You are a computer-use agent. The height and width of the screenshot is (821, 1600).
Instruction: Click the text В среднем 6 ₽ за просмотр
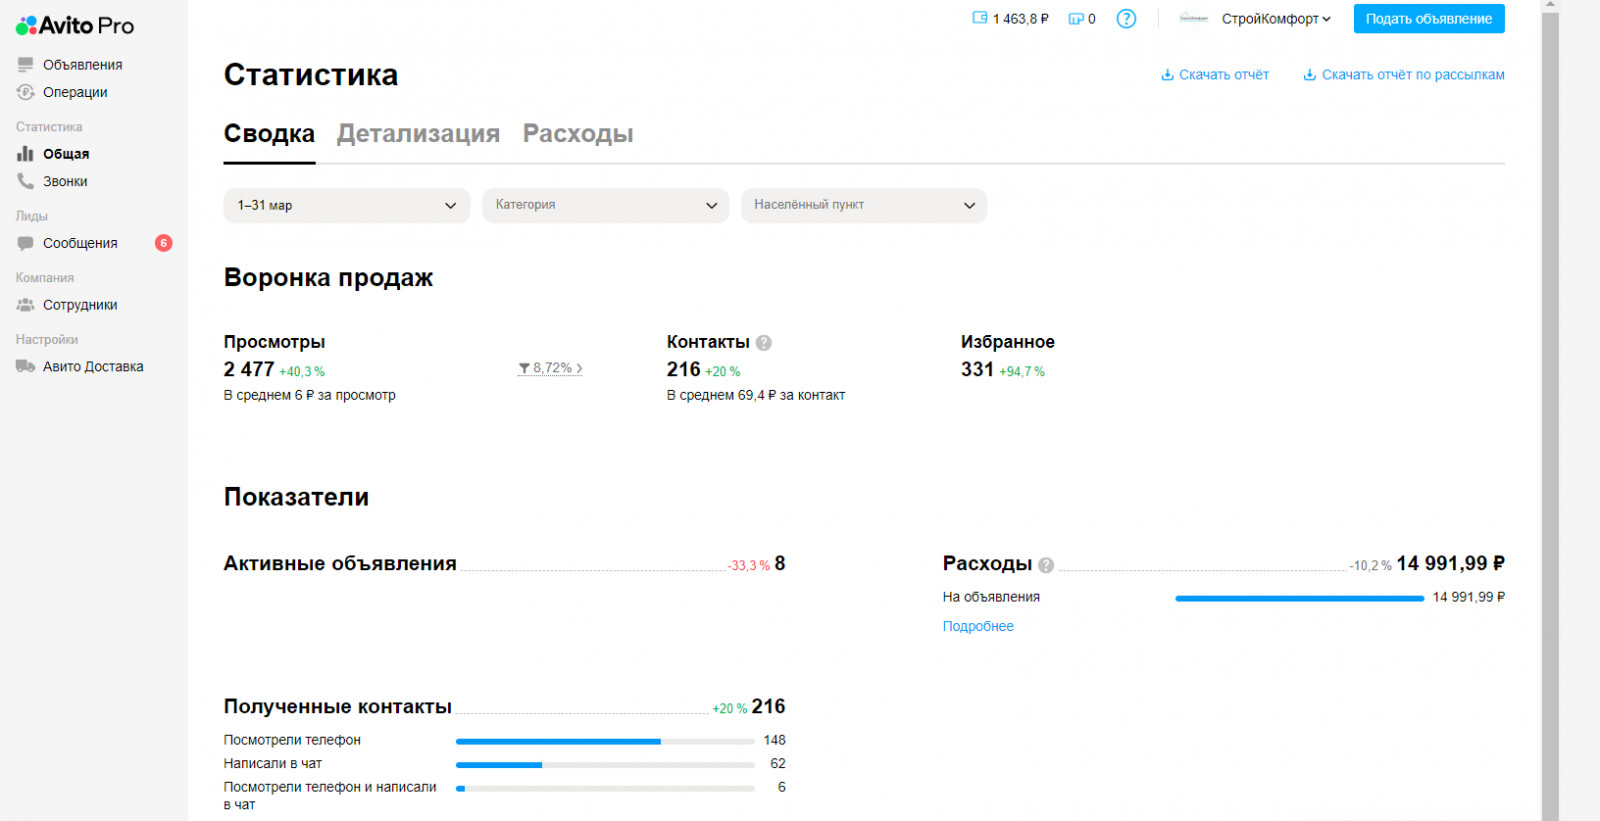pos(310,395)
